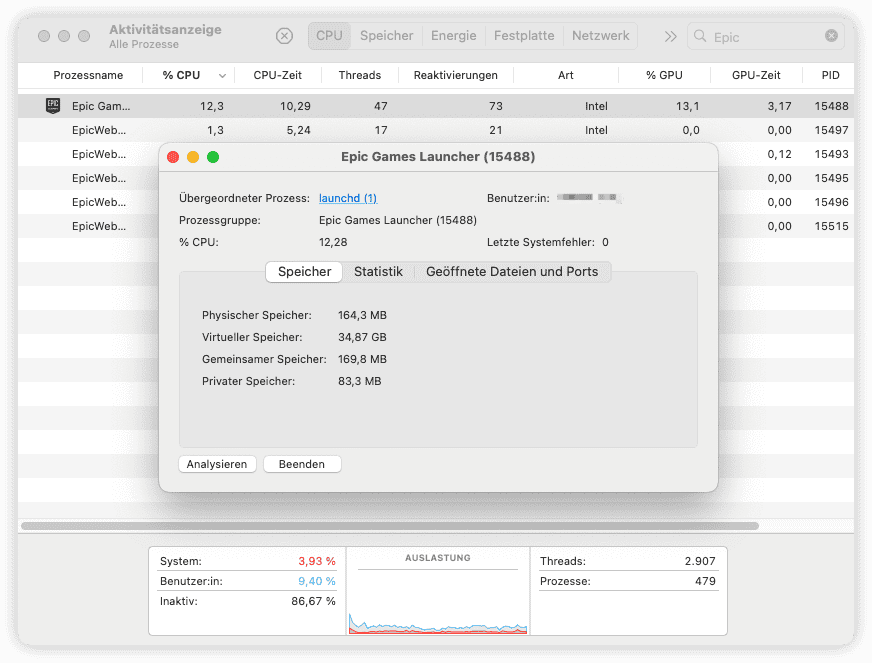Open the launchd (1) parent process link
The image size is (872, 663).
(x=348, y=198)
